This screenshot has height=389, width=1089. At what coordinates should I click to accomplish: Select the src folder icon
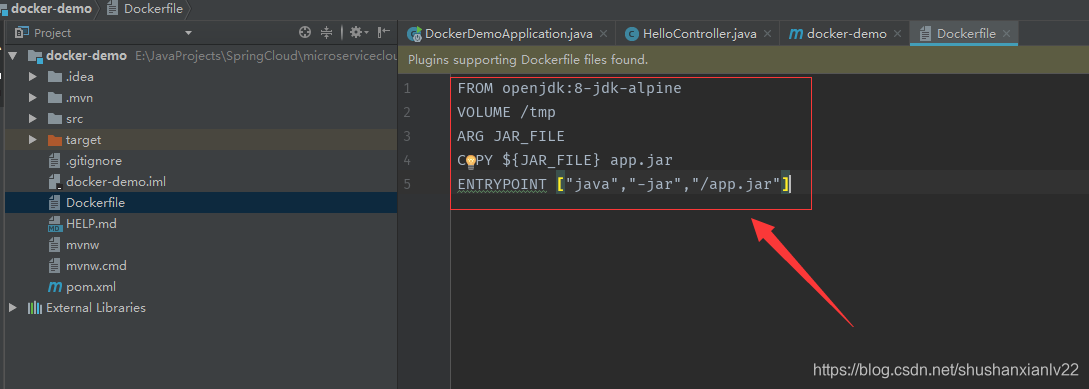pos(55,119)
